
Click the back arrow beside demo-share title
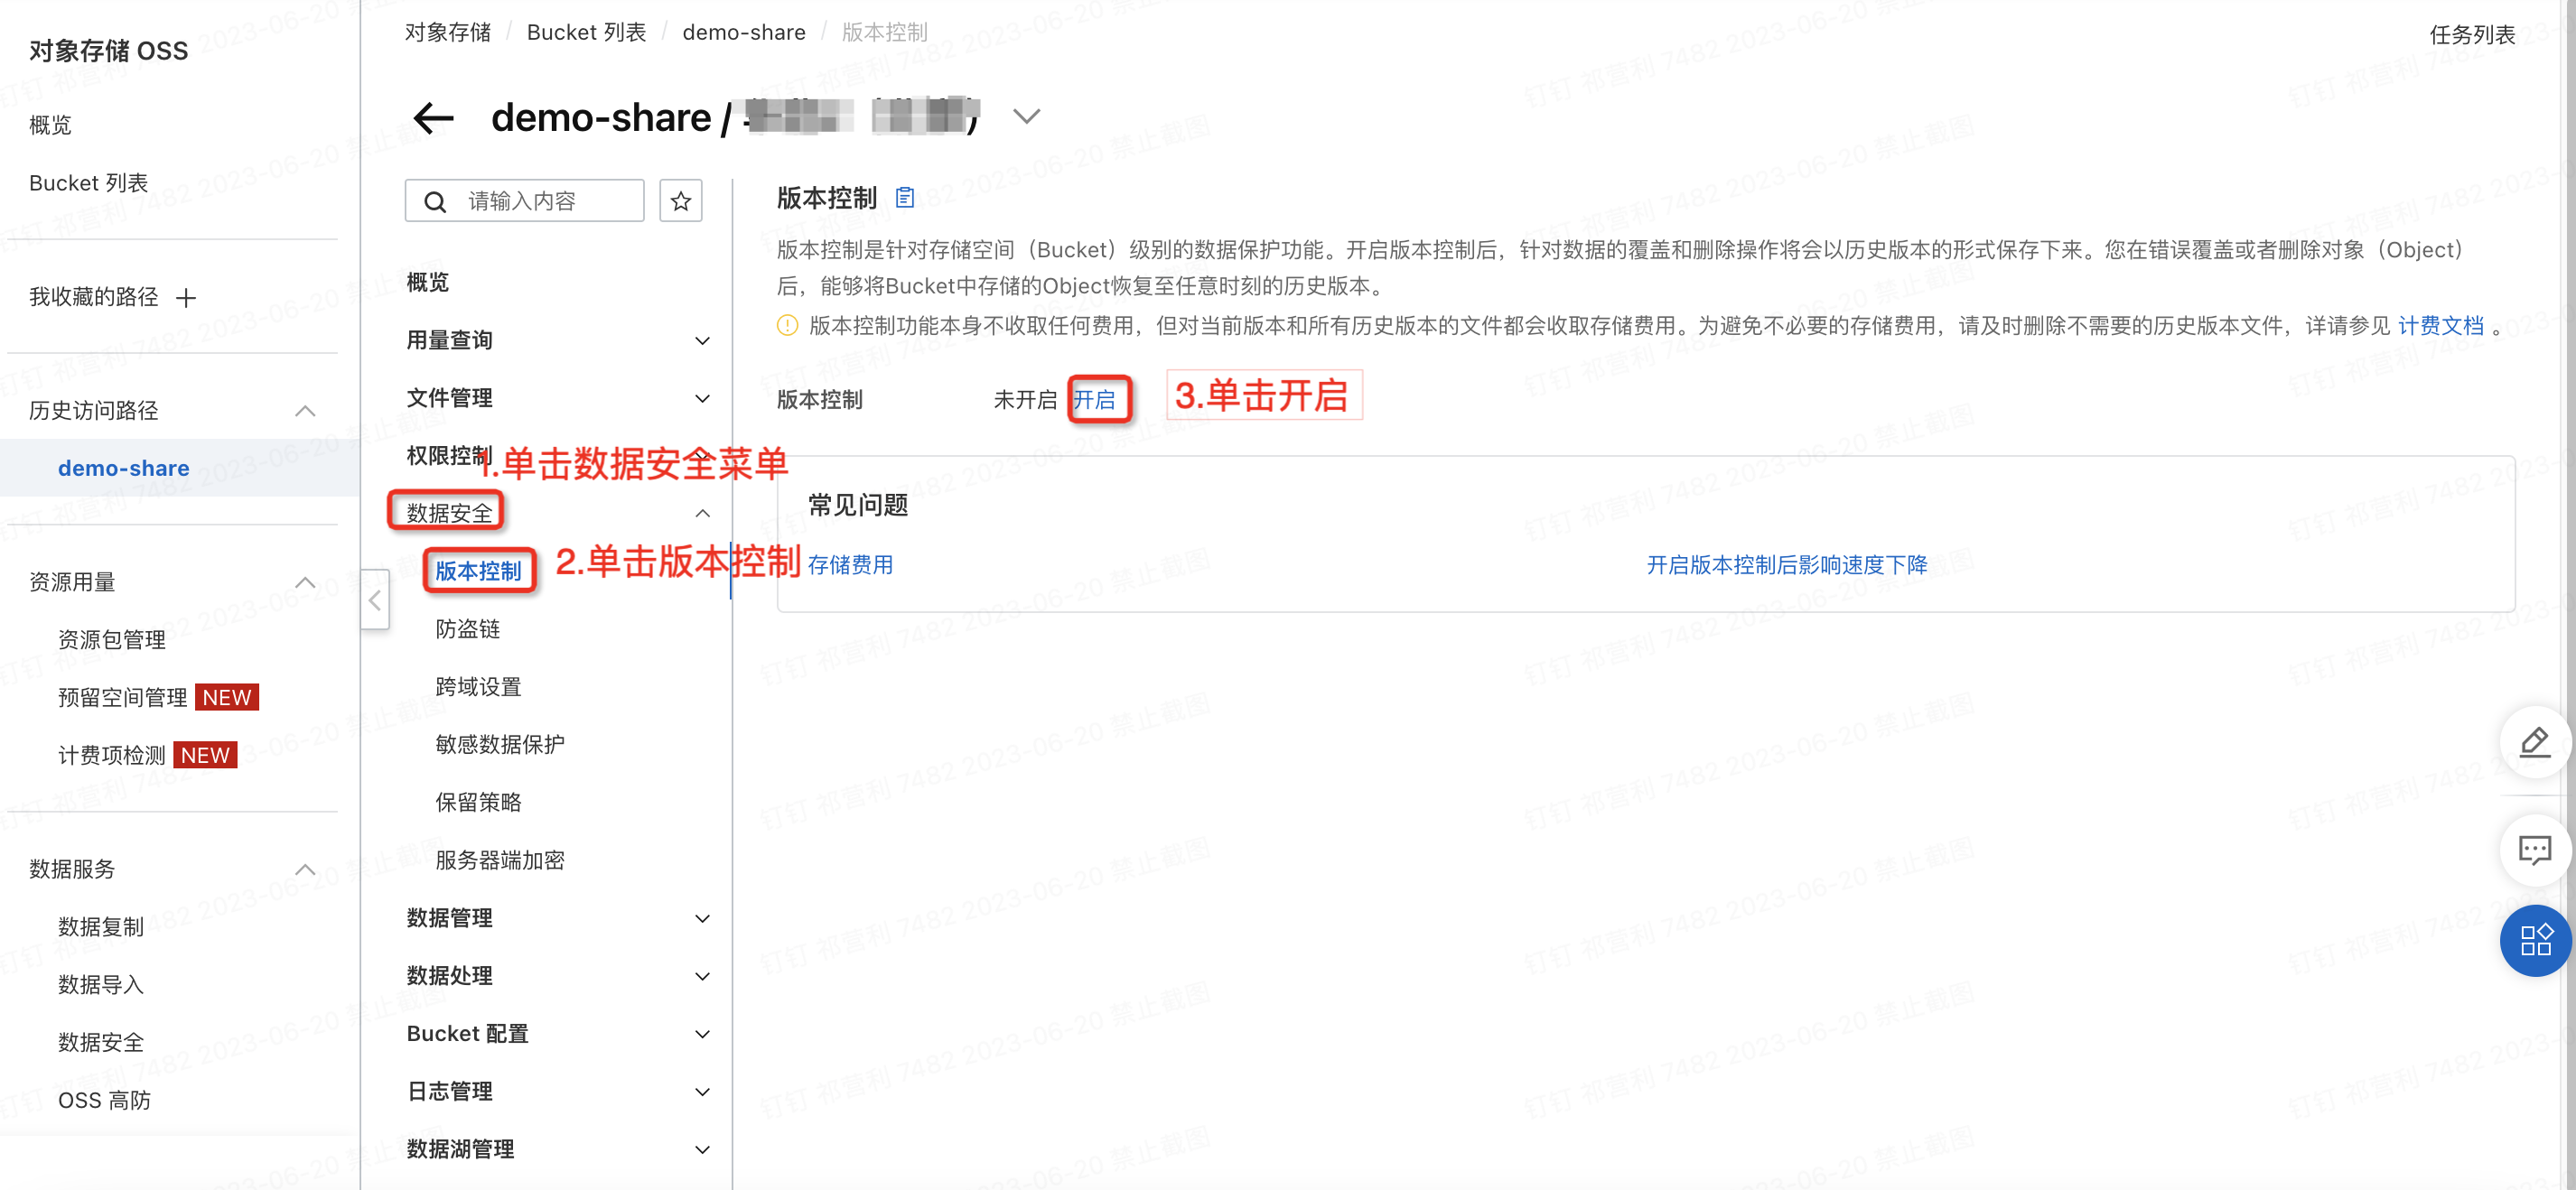(x=433, y=118)
